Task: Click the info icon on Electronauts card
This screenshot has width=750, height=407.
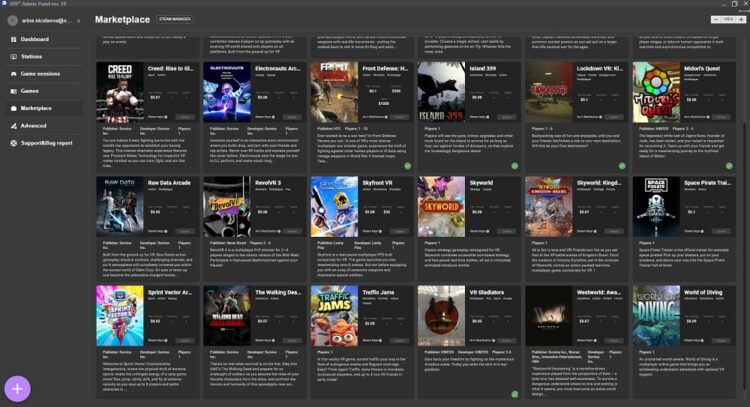Action: (274, 117)
